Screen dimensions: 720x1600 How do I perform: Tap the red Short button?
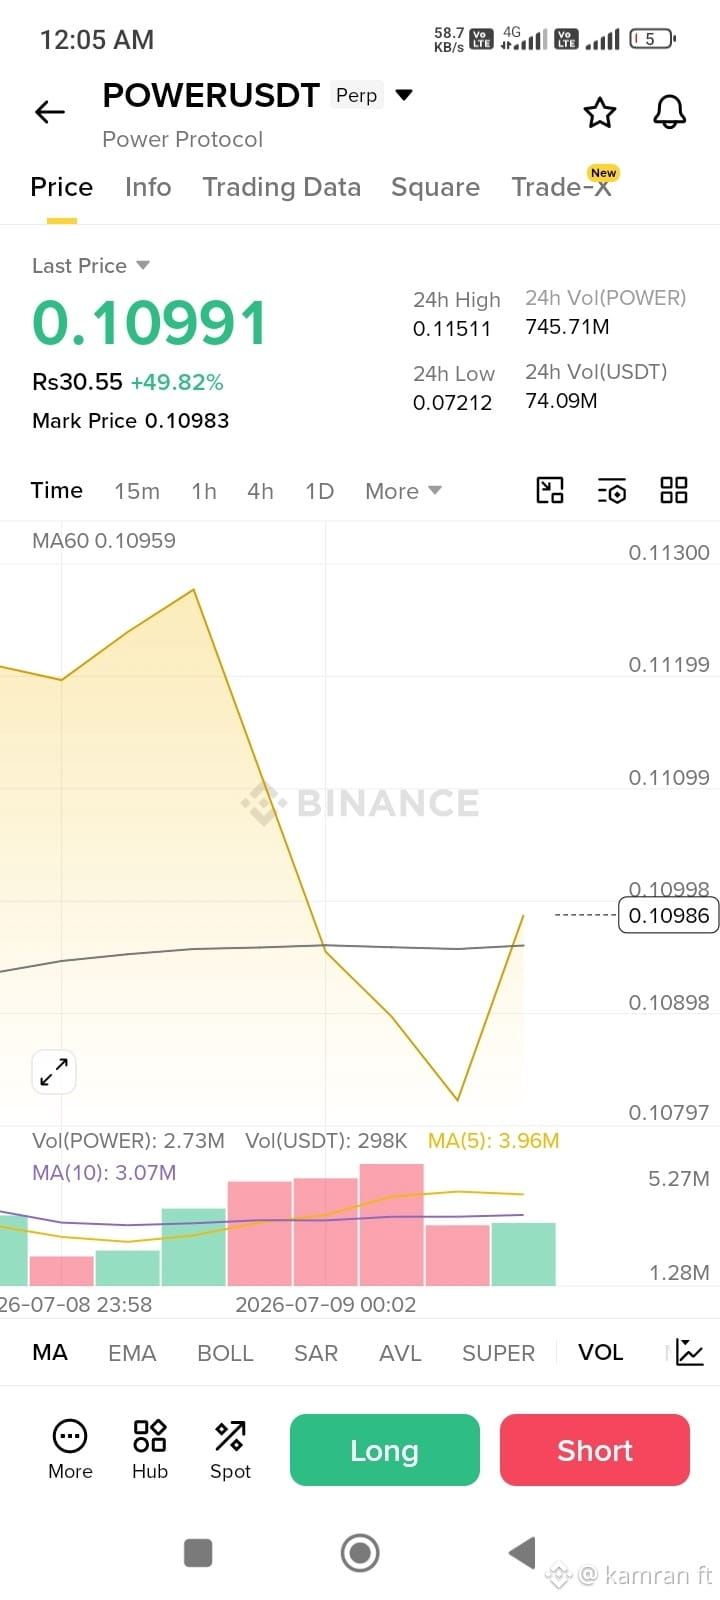pos(595,1450)
